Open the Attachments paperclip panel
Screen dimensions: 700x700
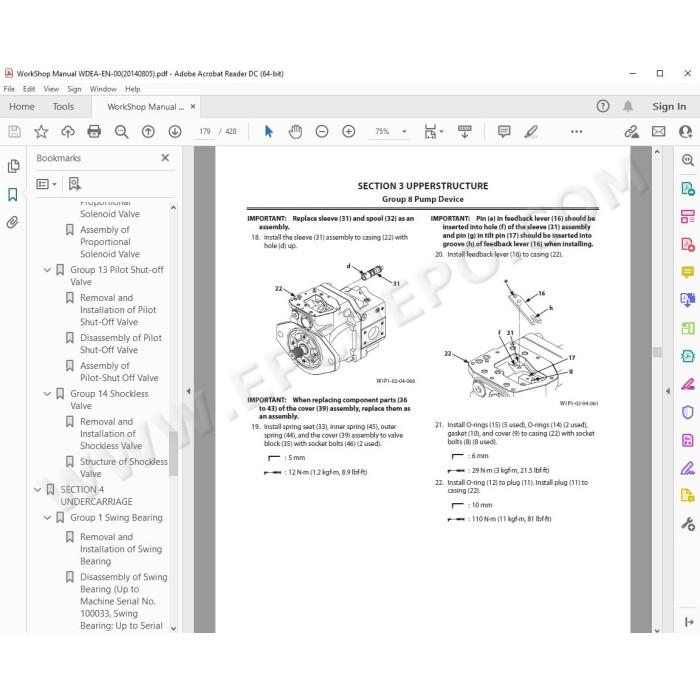click(12, 222)
